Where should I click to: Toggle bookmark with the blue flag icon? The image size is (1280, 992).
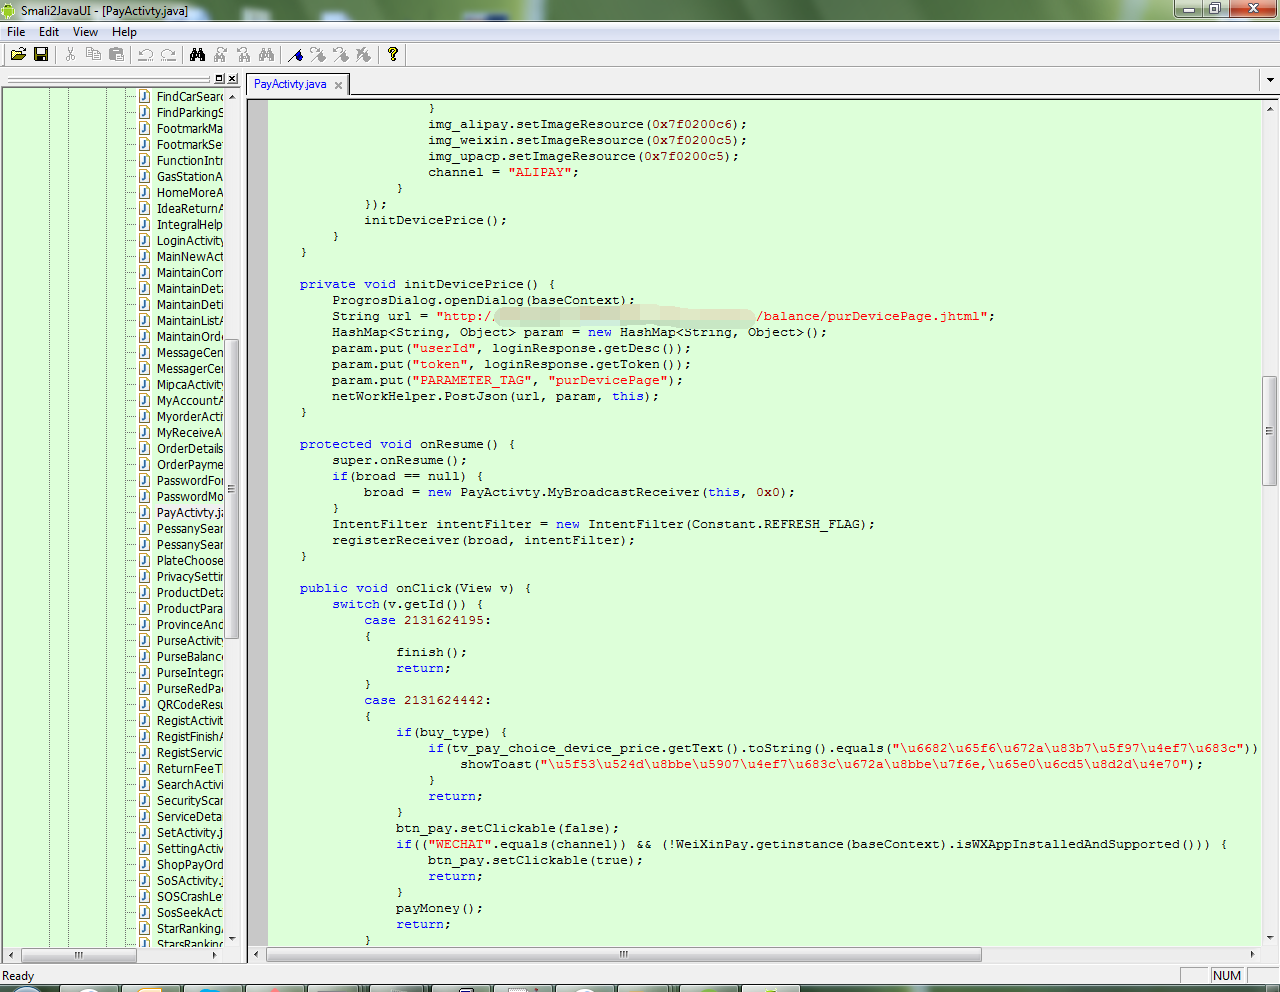[296, 55]
